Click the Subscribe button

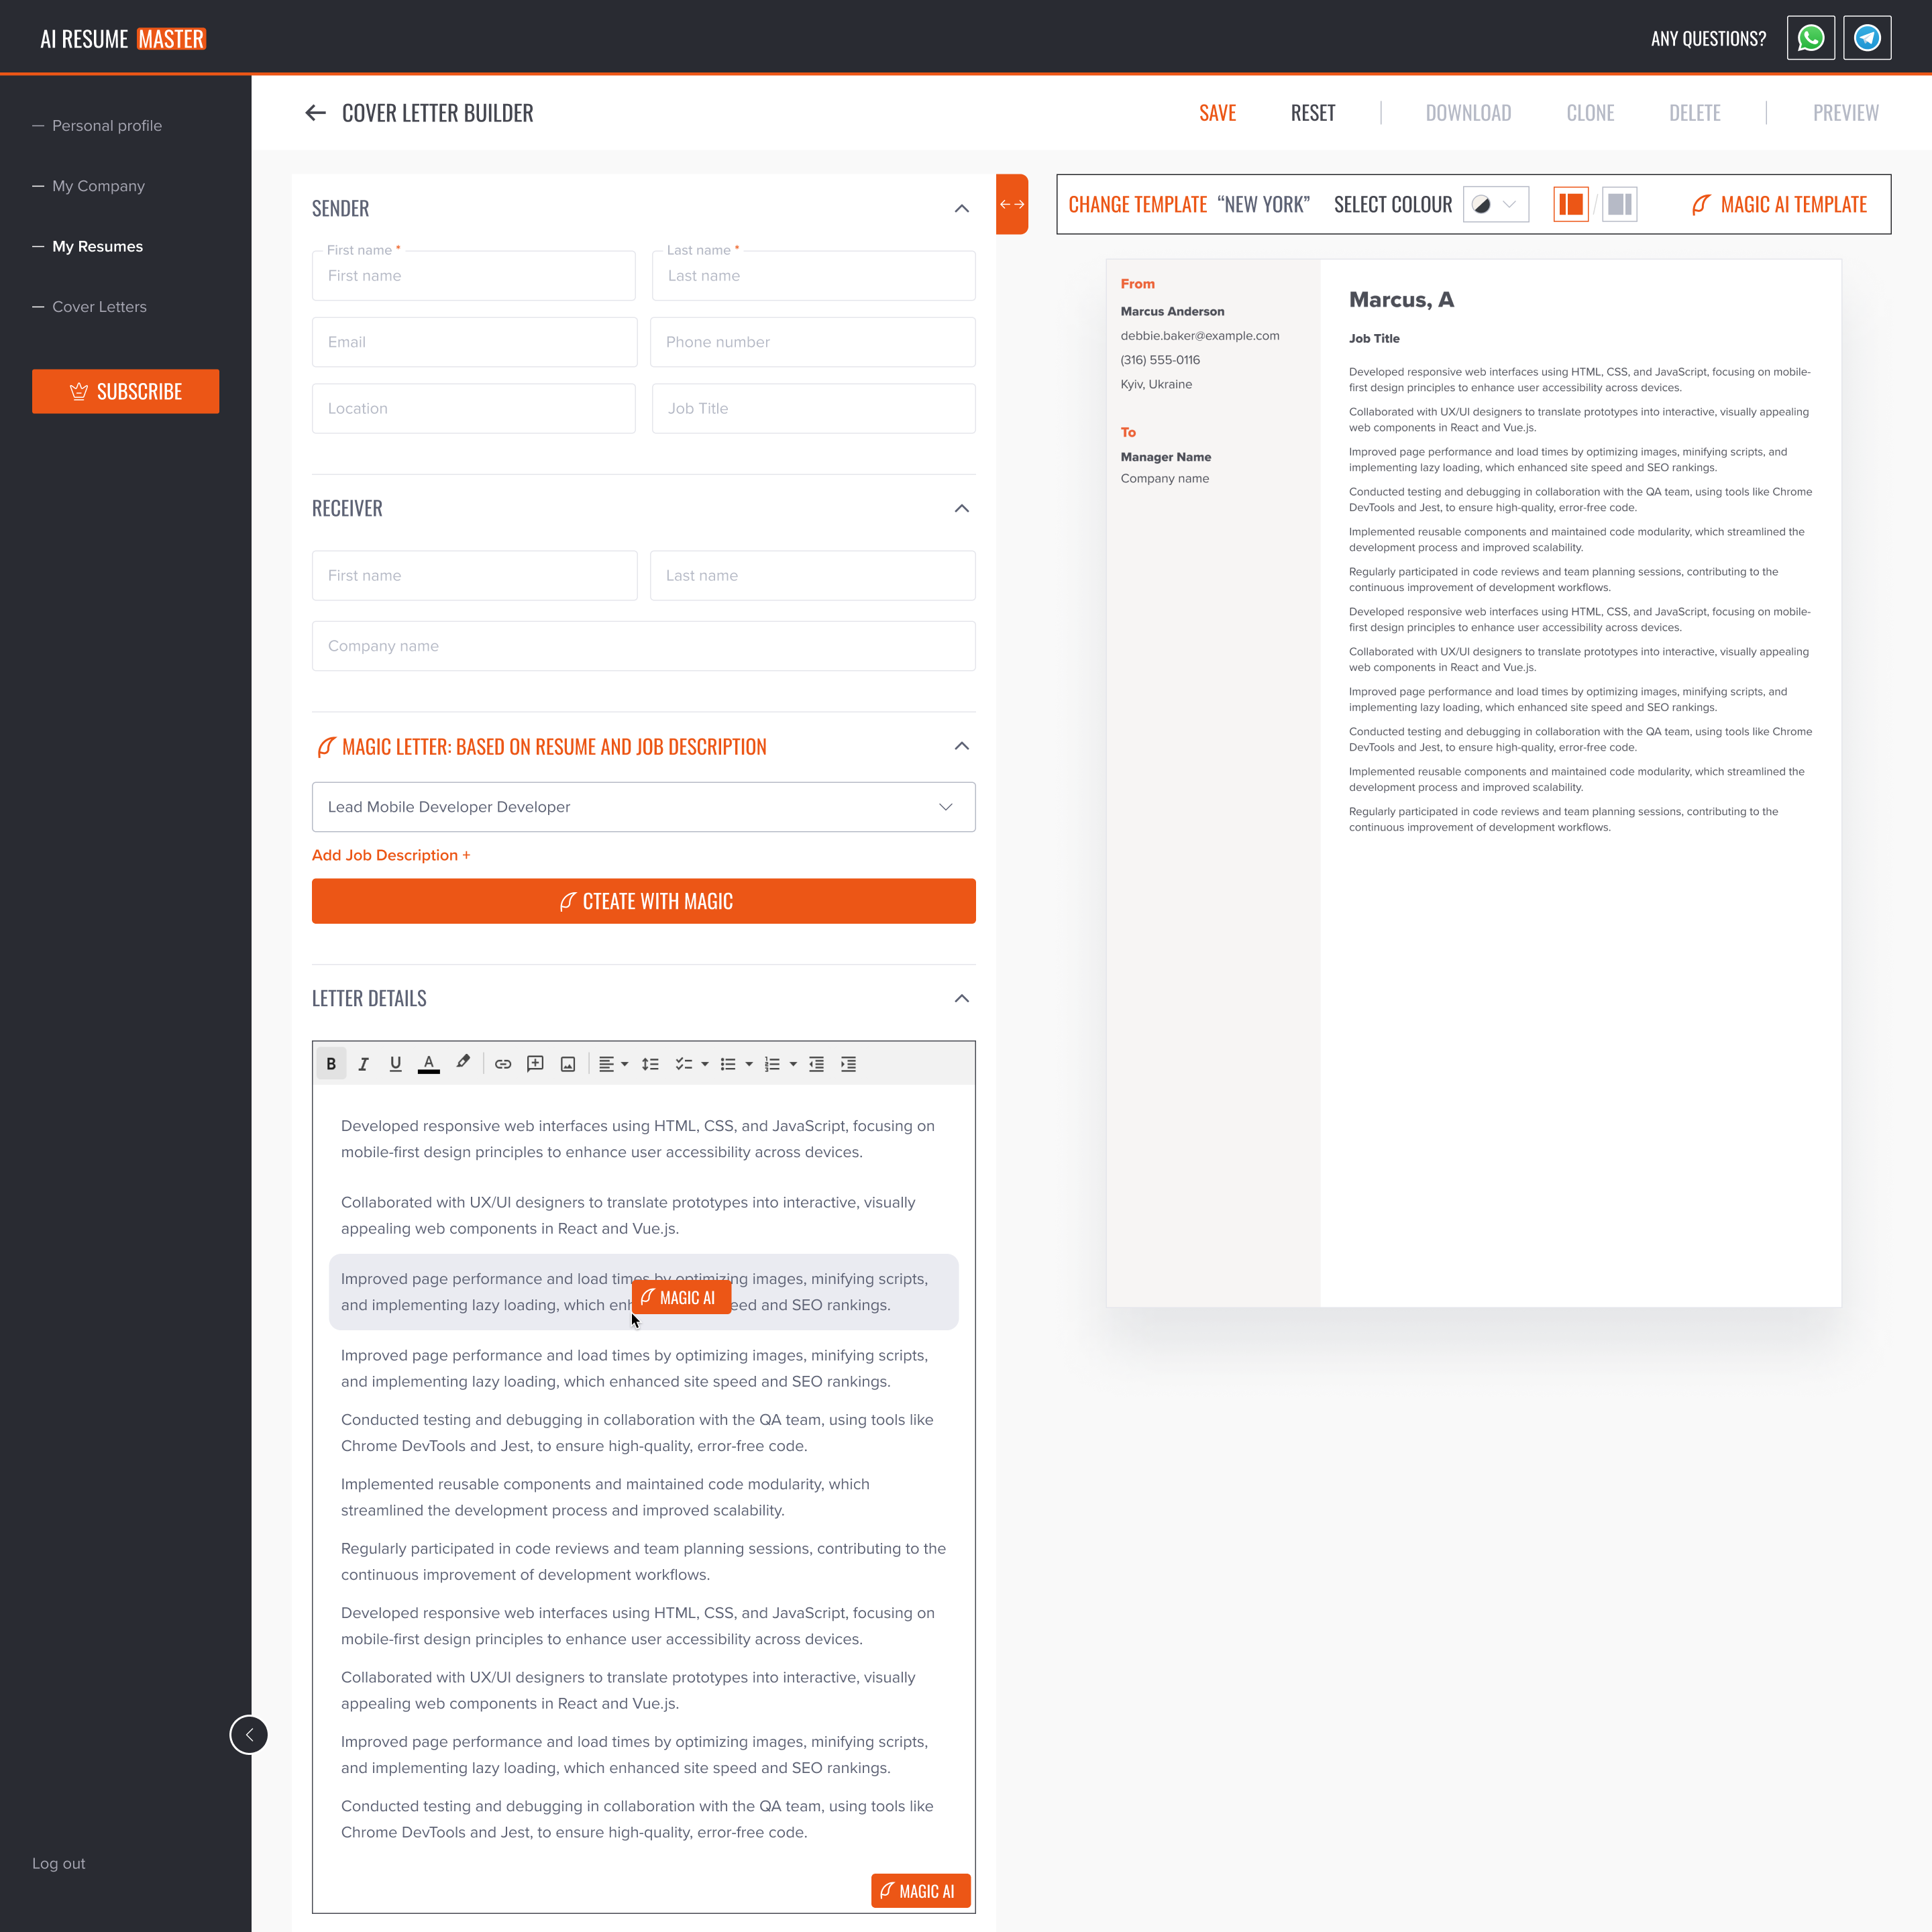(126, 391)
